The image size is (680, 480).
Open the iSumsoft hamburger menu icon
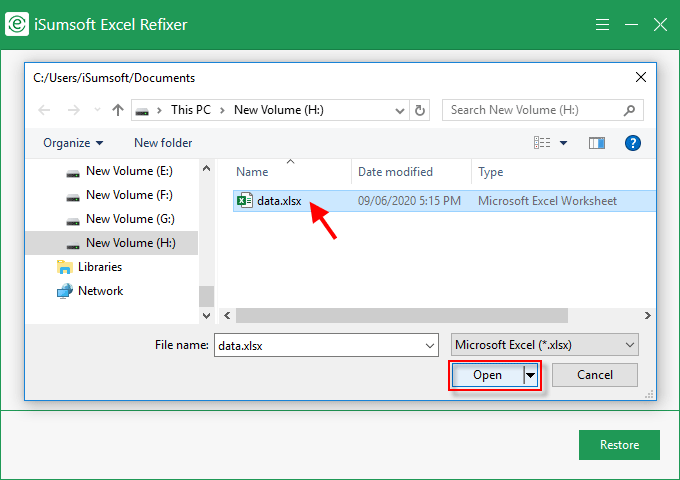pos(602,24)
